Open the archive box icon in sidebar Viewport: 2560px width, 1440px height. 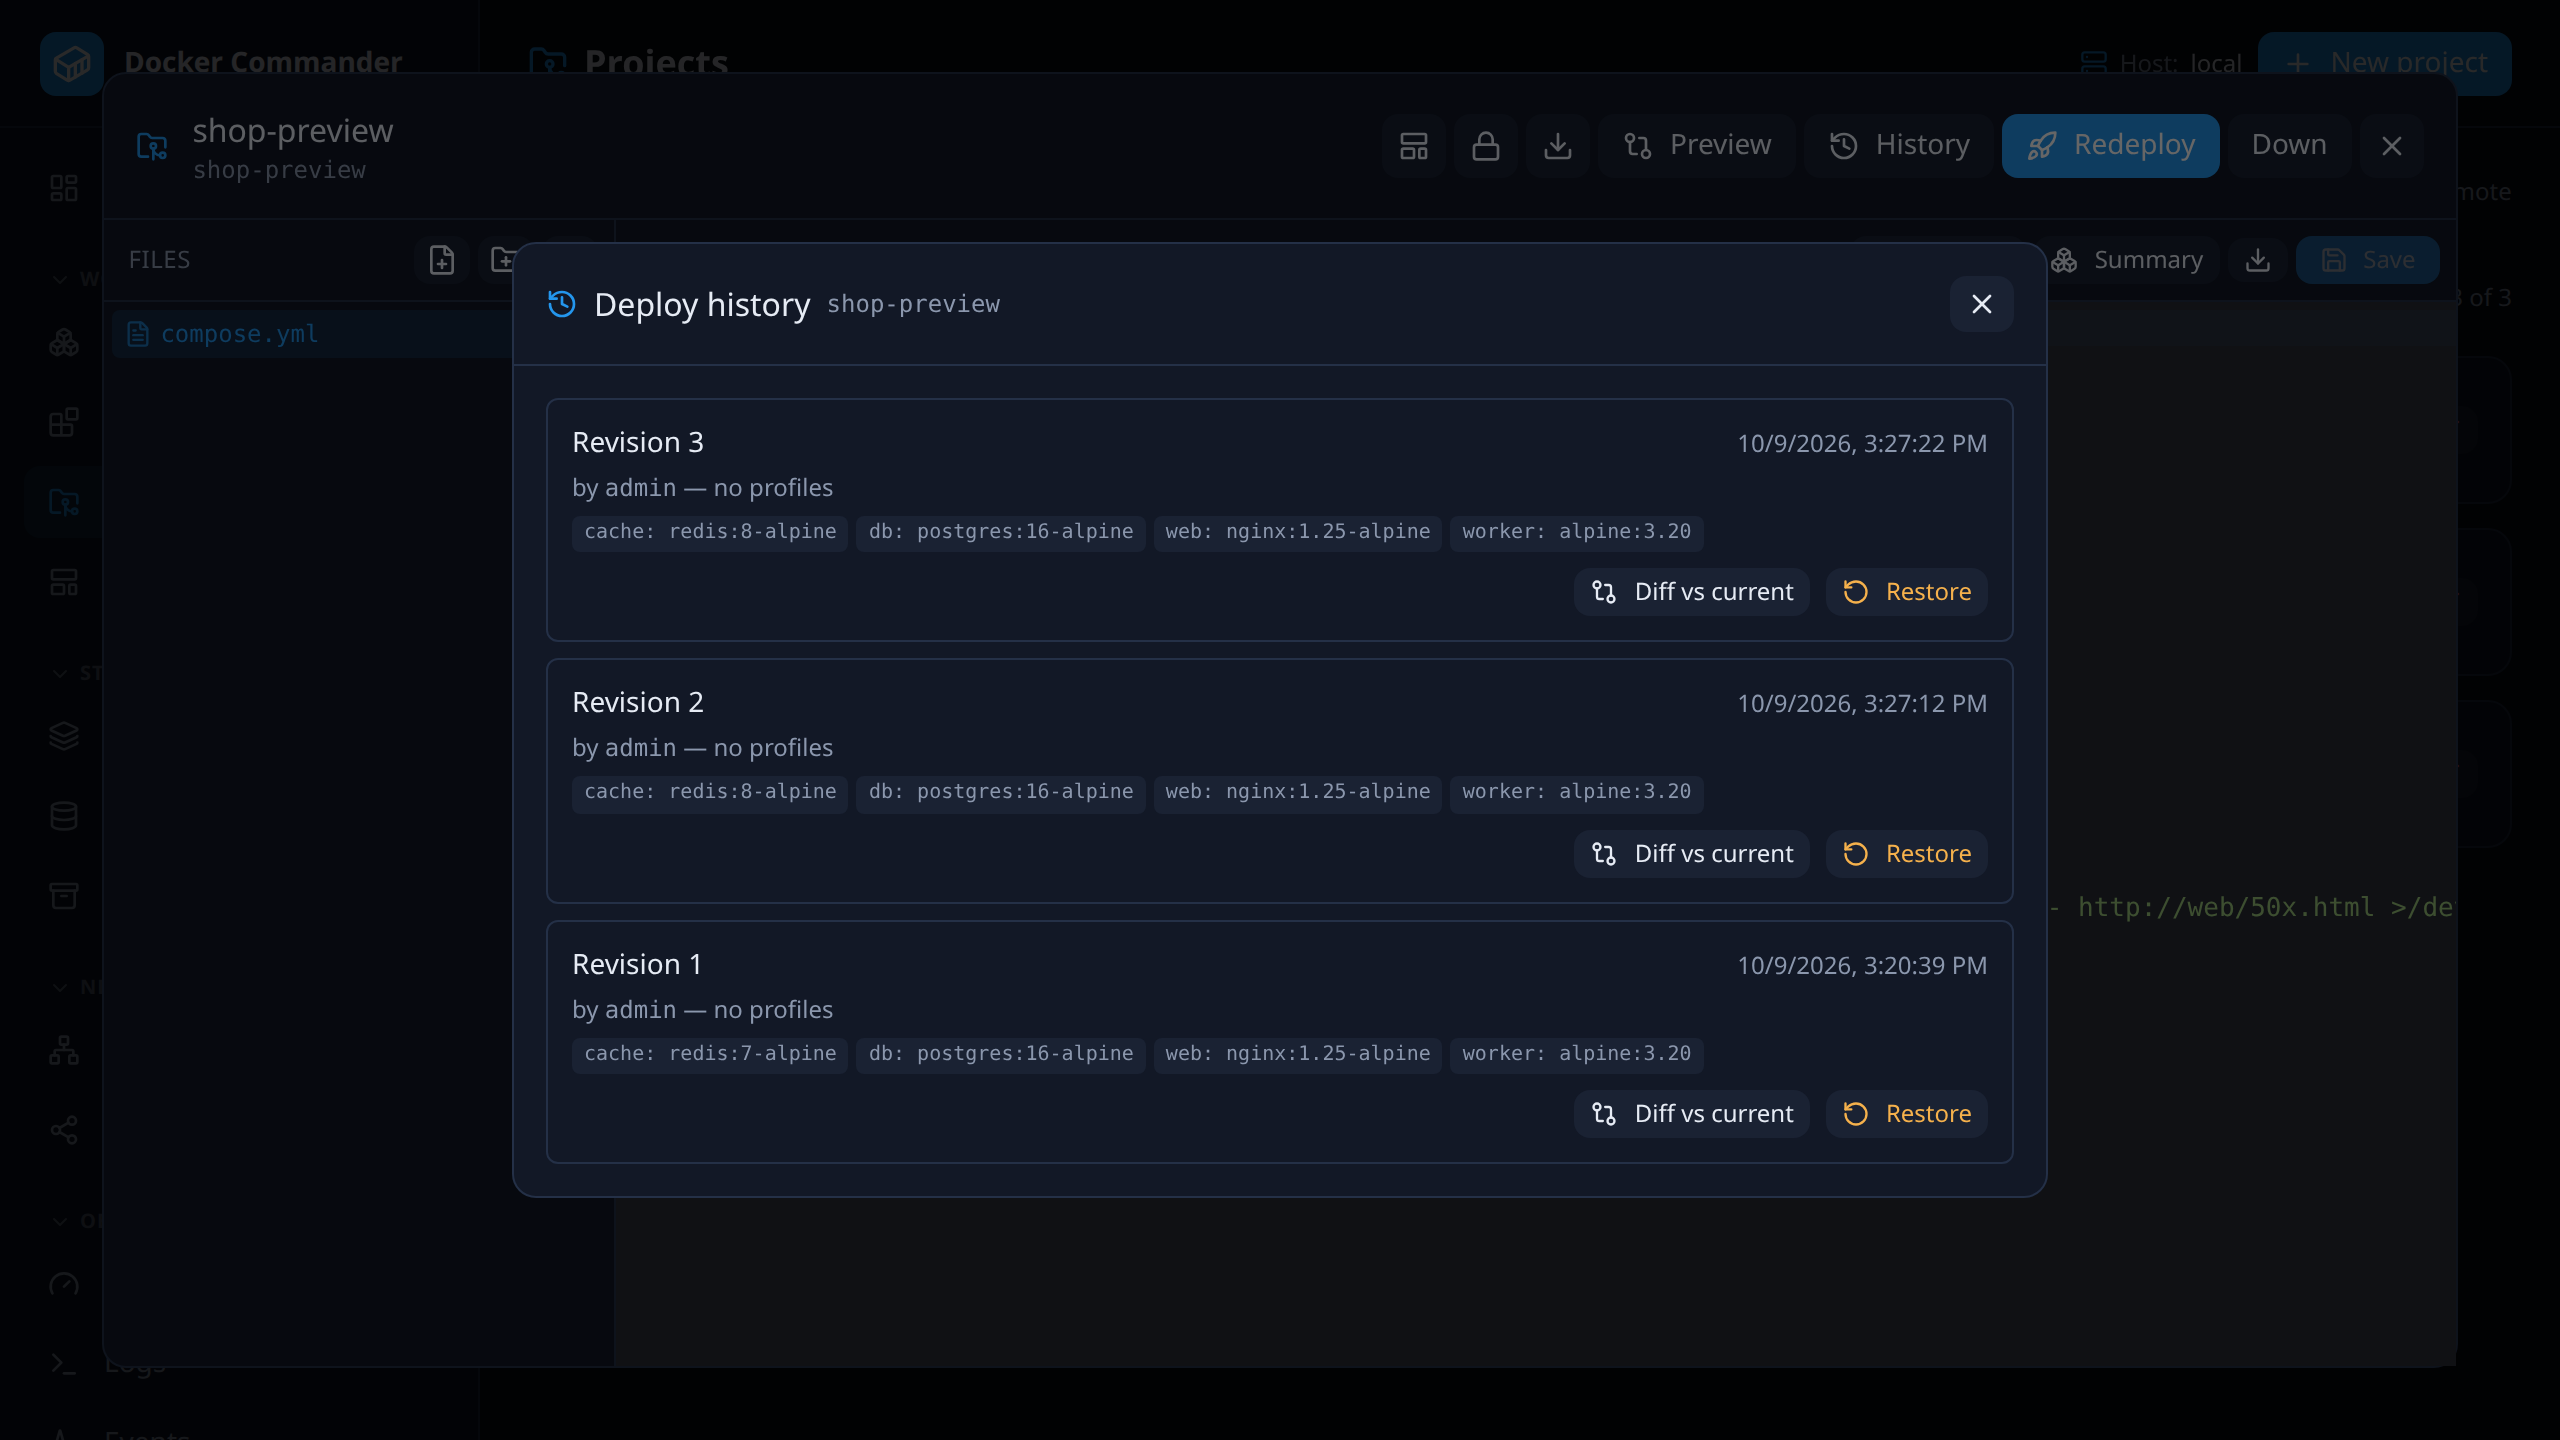64,896
